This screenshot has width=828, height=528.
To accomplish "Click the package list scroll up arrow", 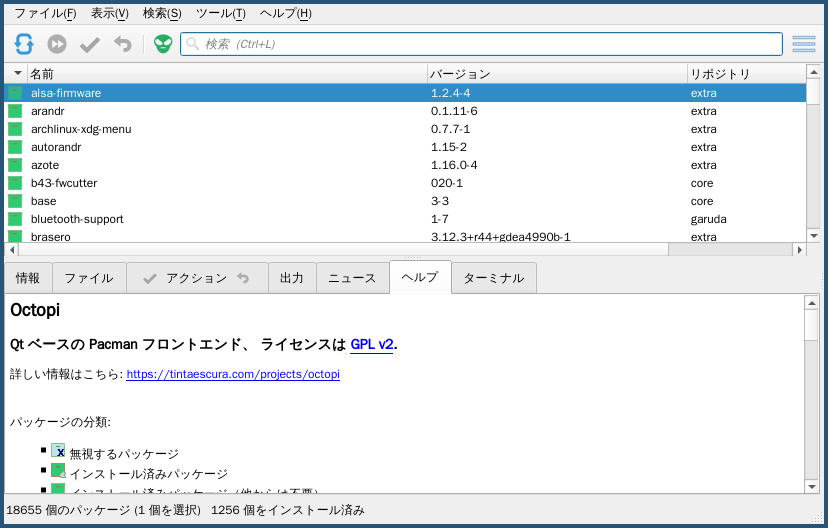I will click(x=813, y=72).
